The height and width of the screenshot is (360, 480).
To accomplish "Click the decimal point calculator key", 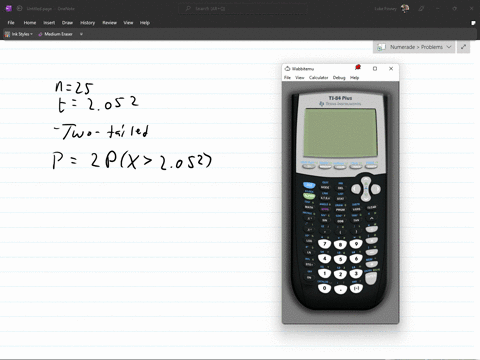I will (x=340, y=289).
